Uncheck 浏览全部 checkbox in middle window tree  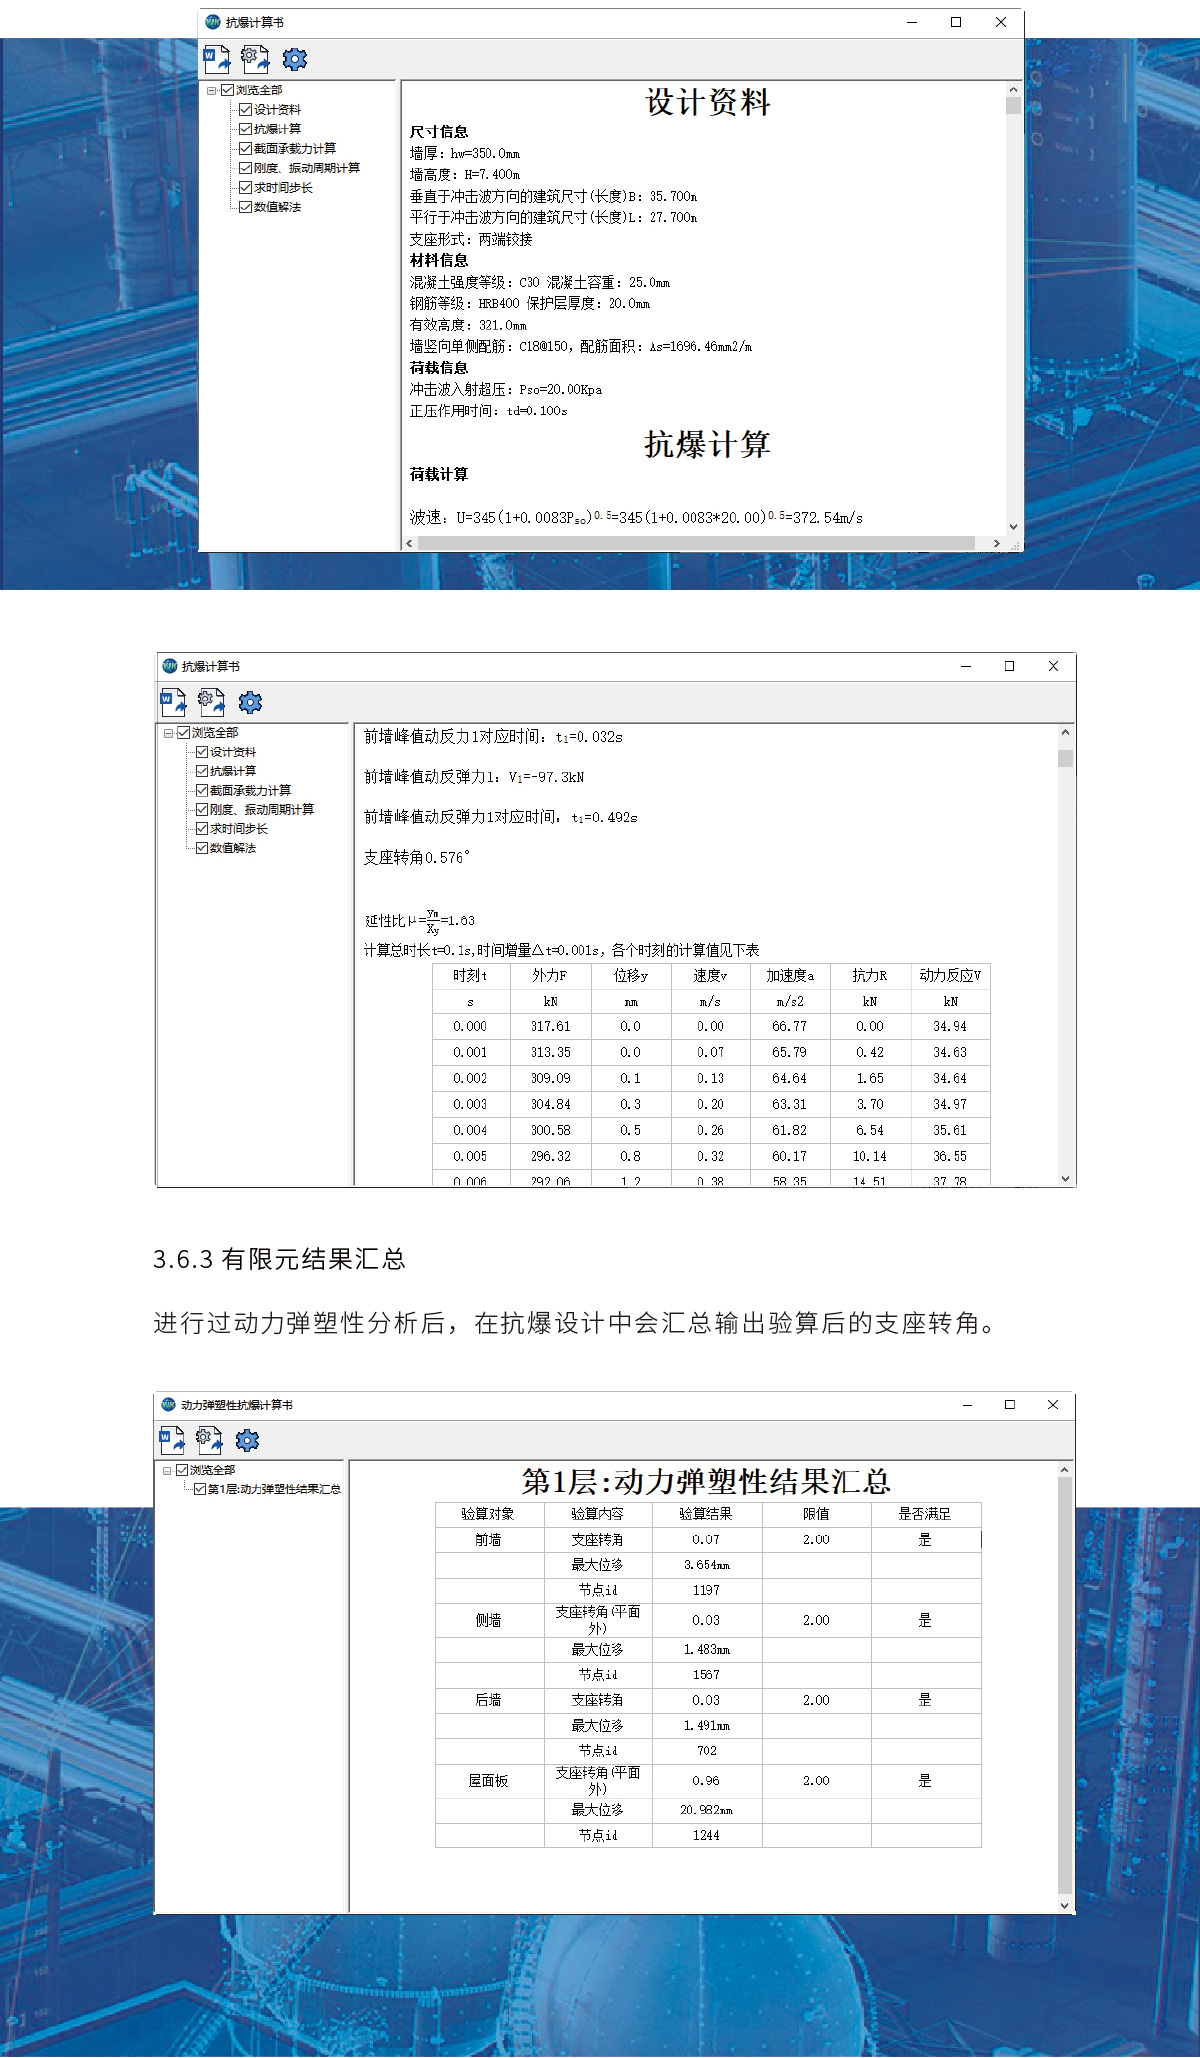tap(184, 733)
